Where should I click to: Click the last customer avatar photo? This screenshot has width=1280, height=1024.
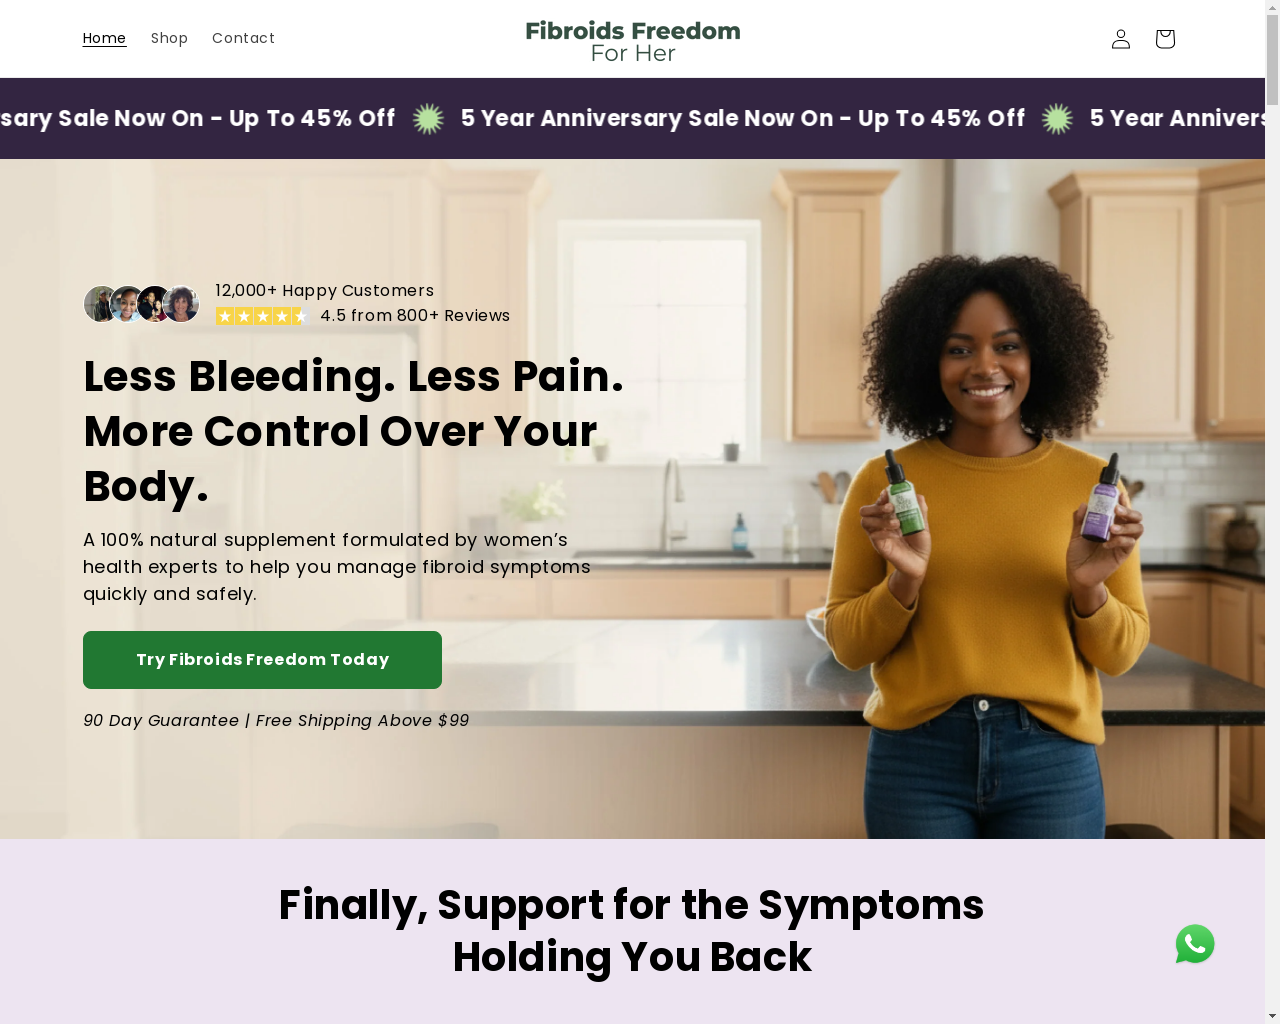tap(181, 304)
